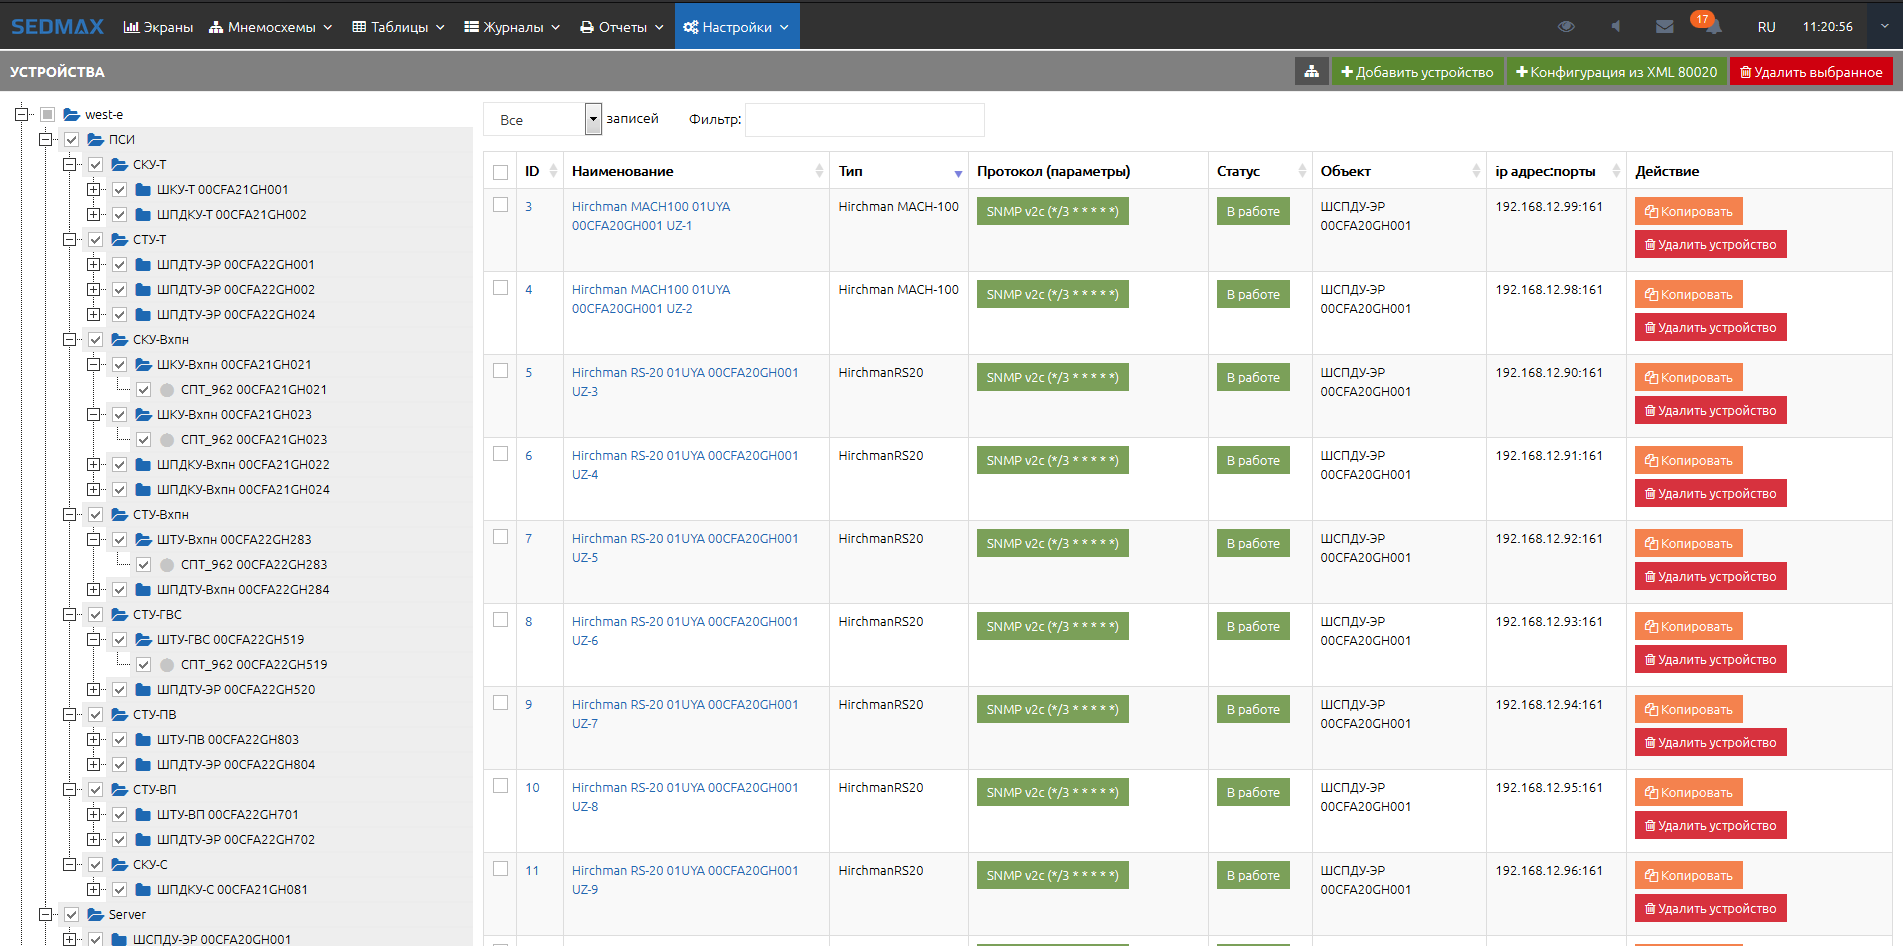Sort table by Тип column arrow
Screen dimensions: 1903x946
(957, 173)
